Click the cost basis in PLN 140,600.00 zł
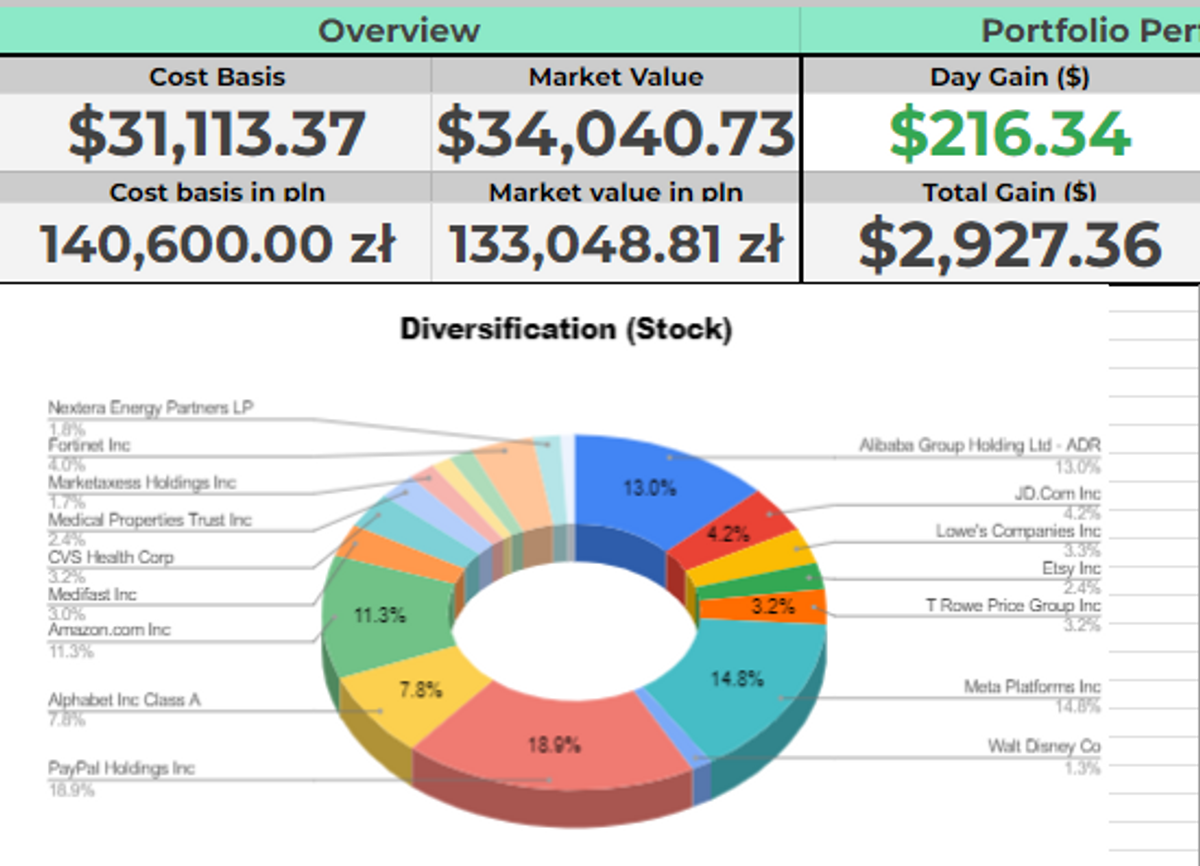1200x866 pixels. point(216,245)
